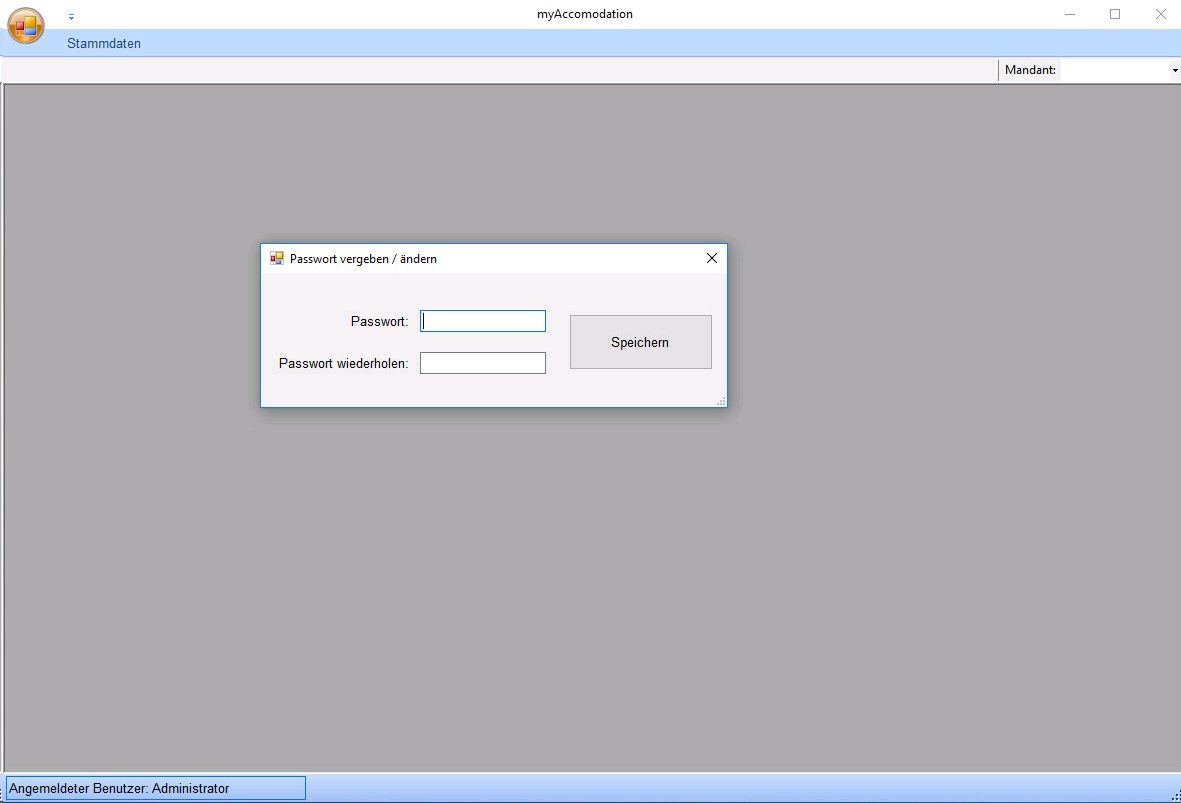This screenshot has width=1181, height=803.
Task: Click the main window's bottom-right resize grip
Action: pyautogui.click(x=1174, y=796)
